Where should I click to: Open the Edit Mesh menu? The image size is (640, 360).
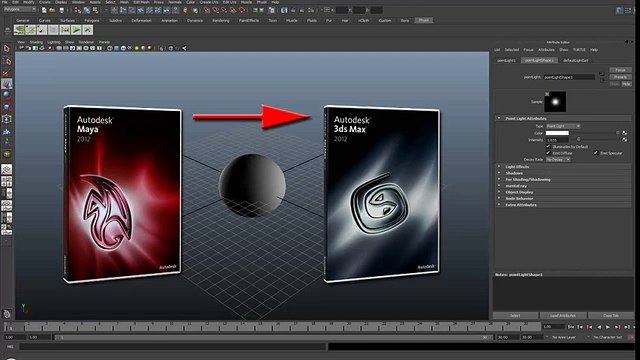click(141, 2)
